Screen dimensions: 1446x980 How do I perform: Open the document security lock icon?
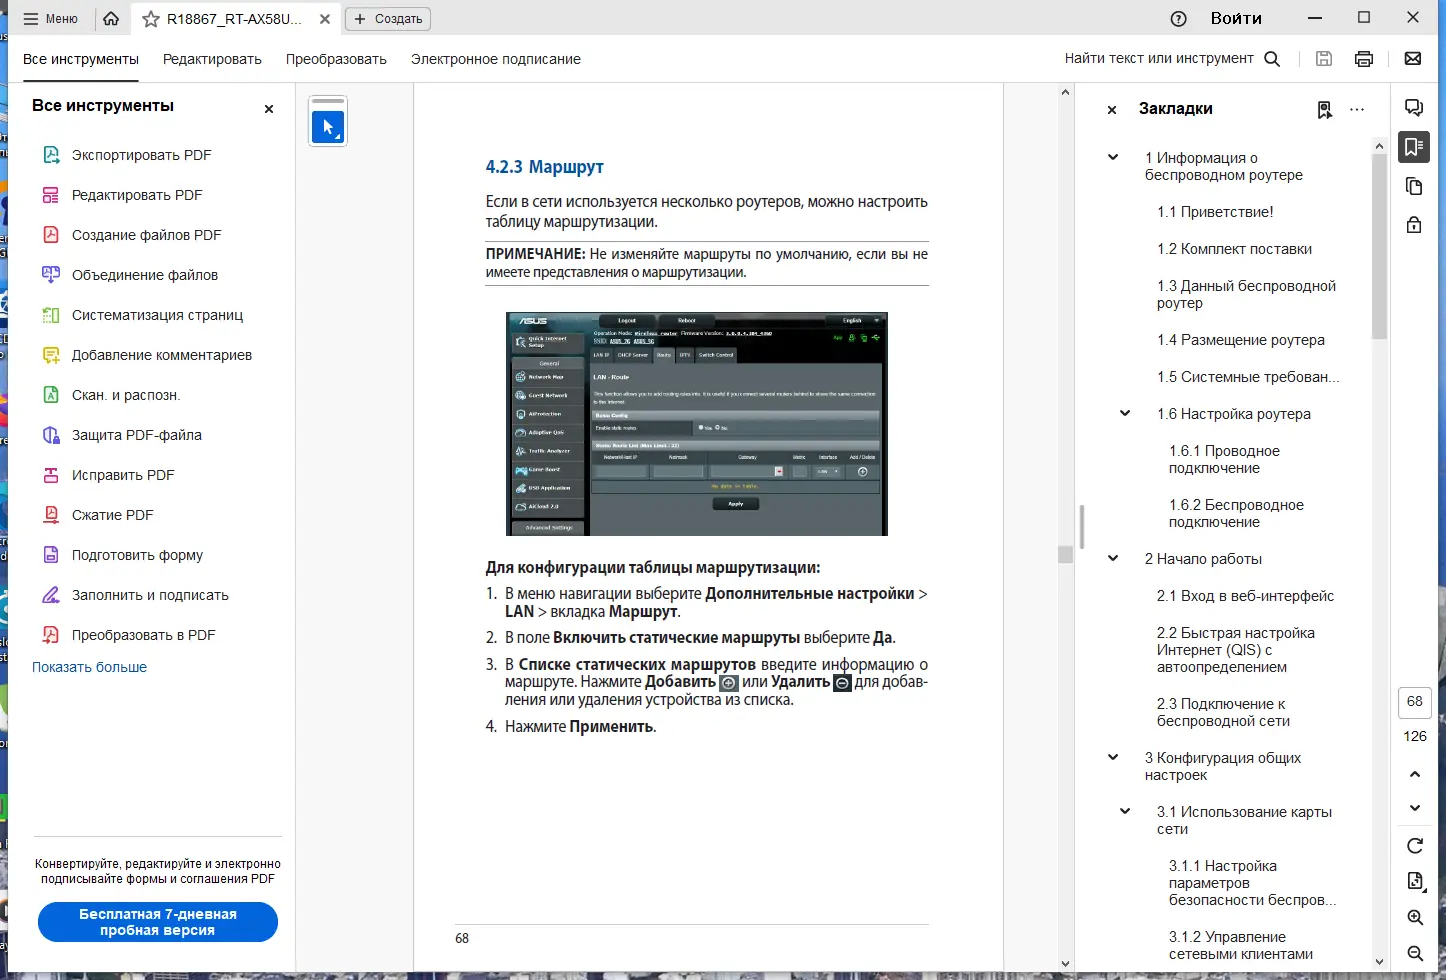point(1414,225)
